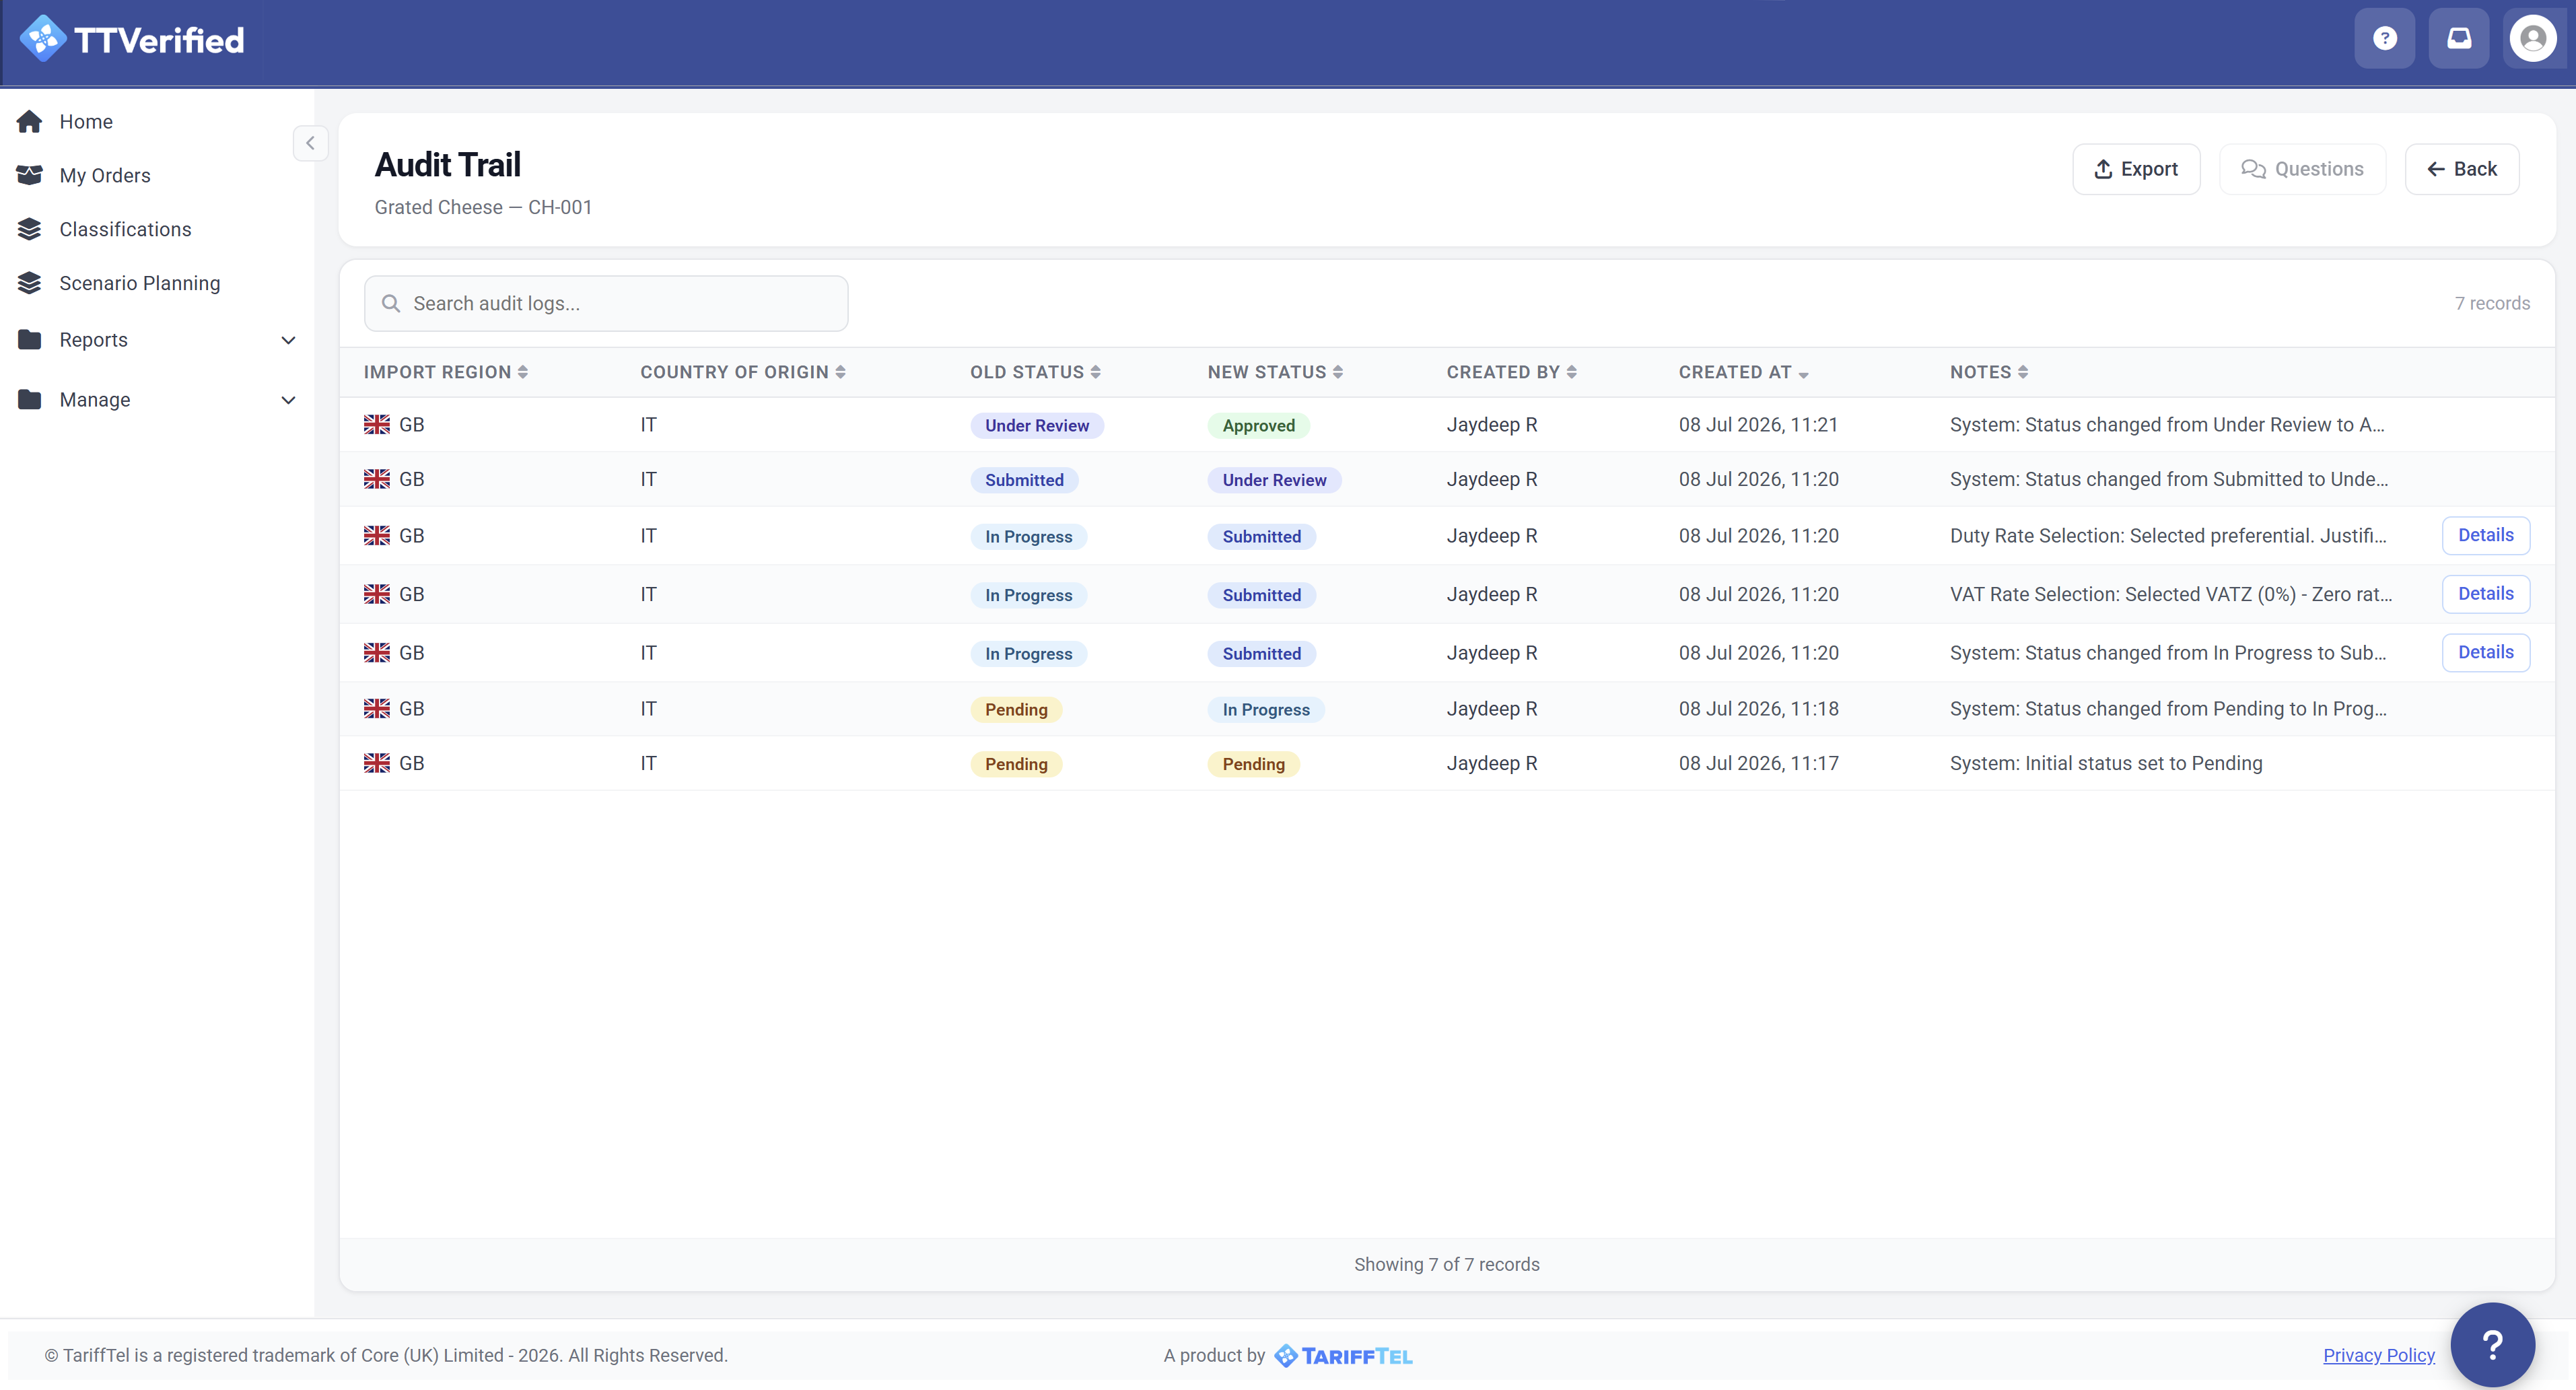The height and width of the screenshot is (1390, 2576).
Task: Go Back from Audit Trail
Action: click(x=2461, y=169)
